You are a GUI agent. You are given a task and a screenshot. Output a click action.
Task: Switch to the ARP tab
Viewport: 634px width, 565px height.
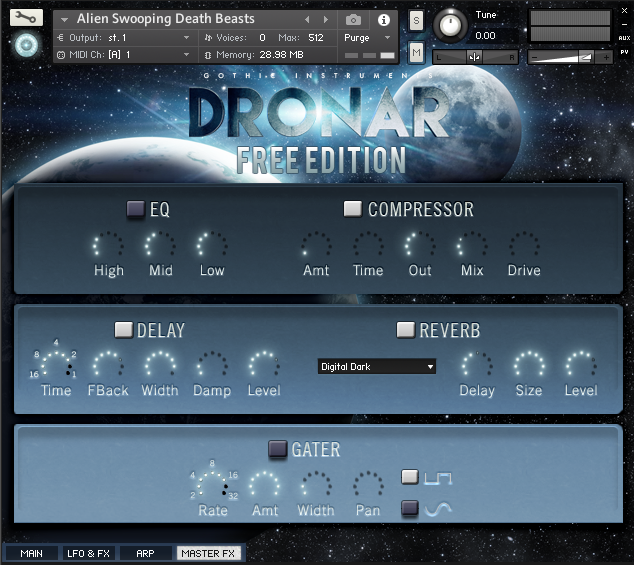(146, 553)
